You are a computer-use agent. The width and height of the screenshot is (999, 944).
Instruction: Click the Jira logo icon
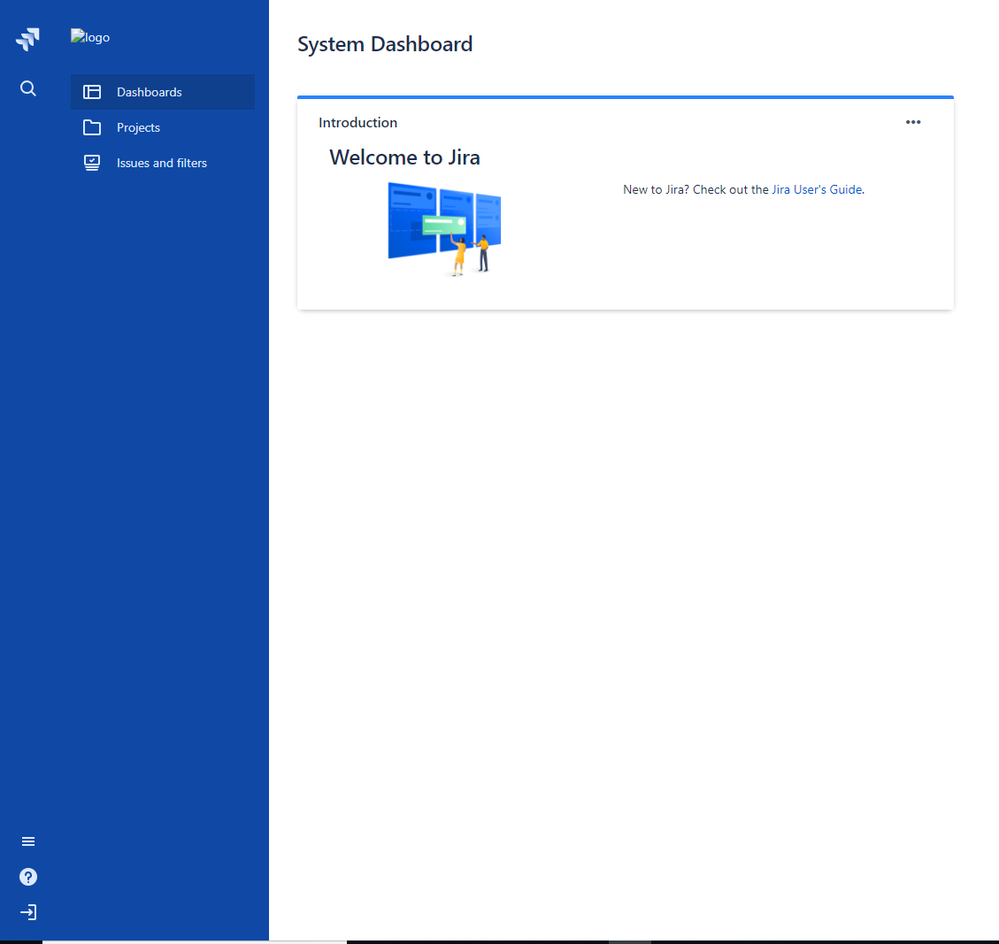pyautogui.click(x=27, y=39)
